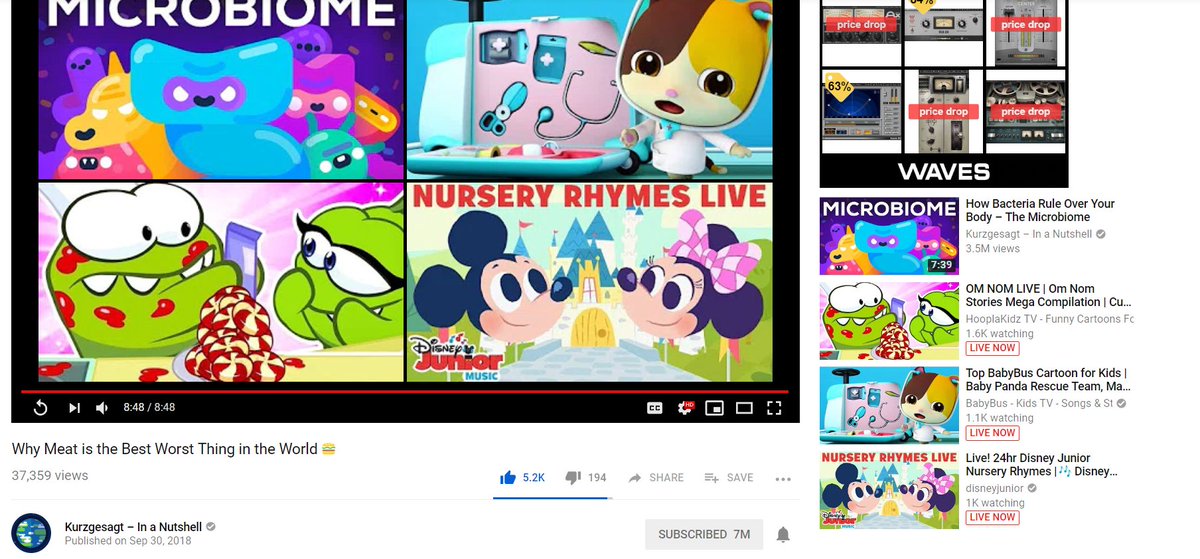Click LIVE NOW badge on Om Nom video
Viewport: 1200px width, 559px height.
[992, 348]
